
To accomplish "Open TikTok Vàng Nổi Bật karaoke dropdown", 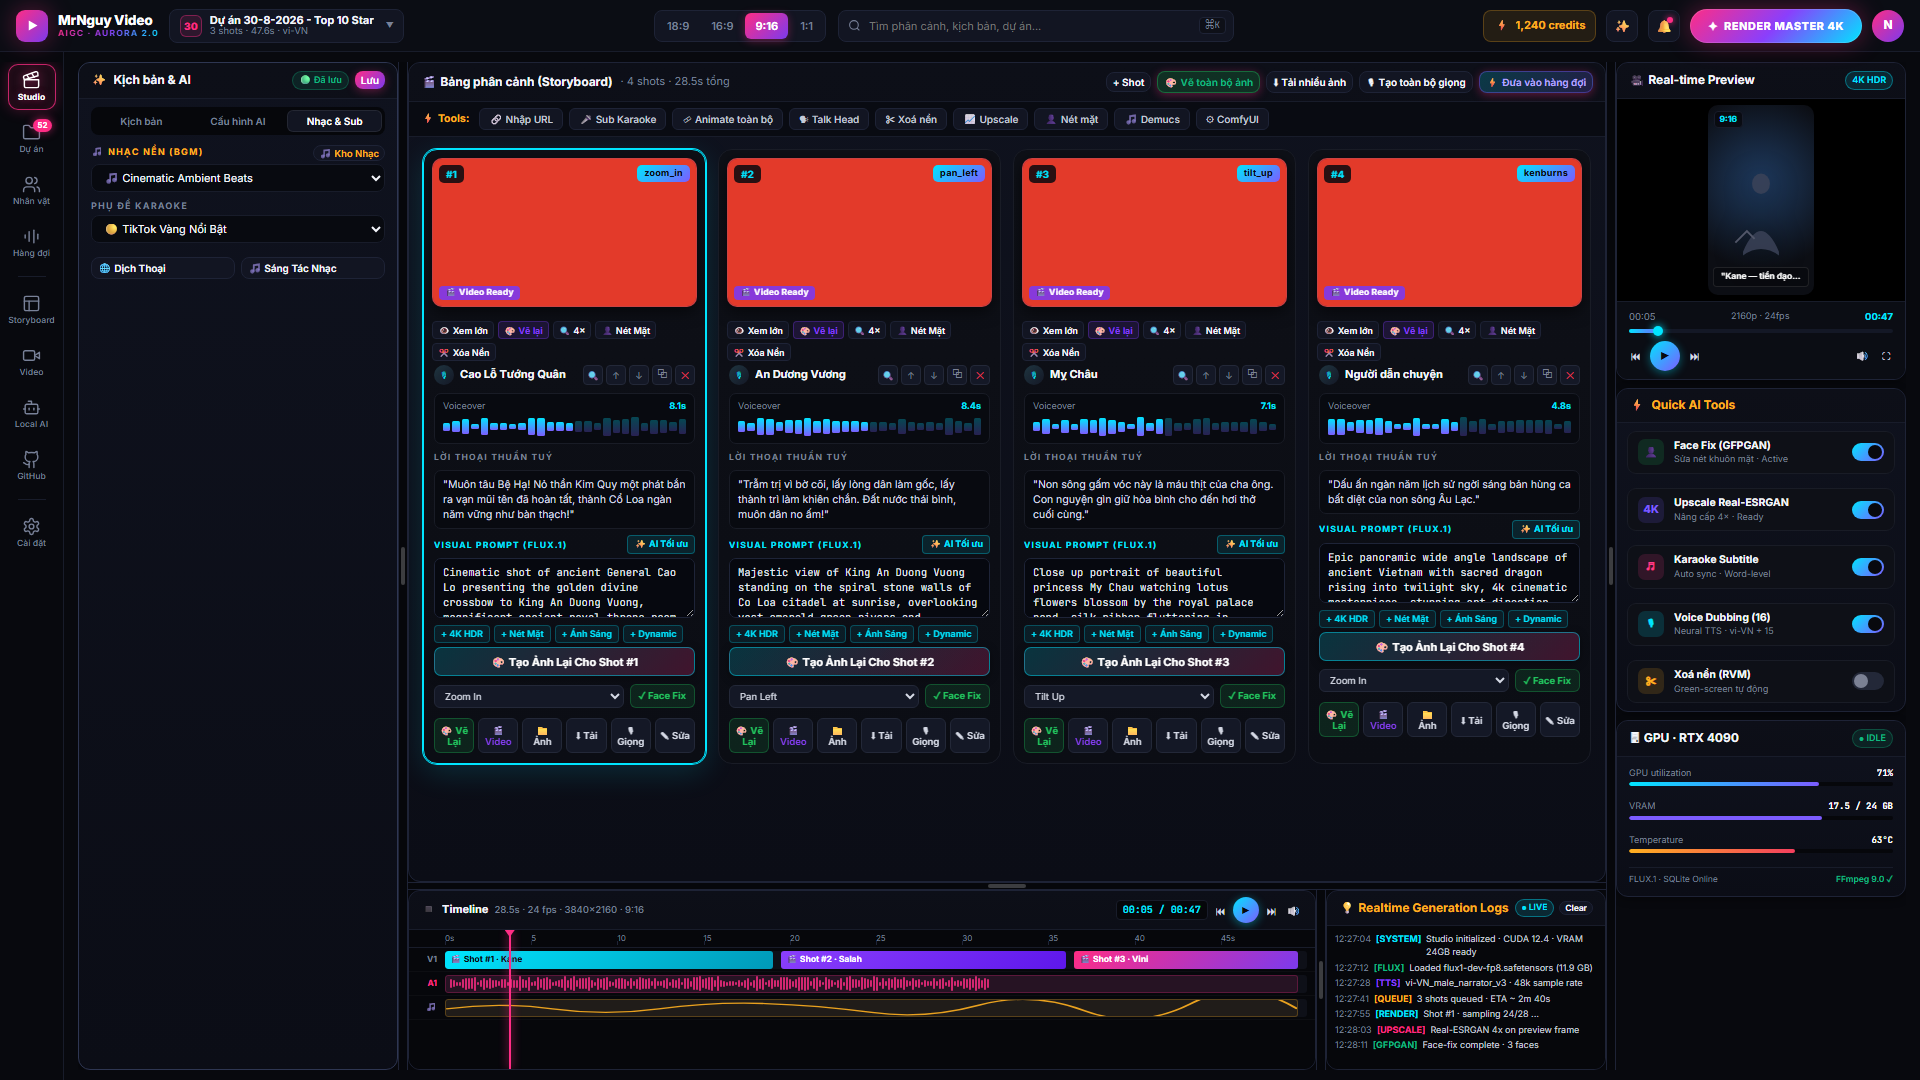I will (238, 229).
